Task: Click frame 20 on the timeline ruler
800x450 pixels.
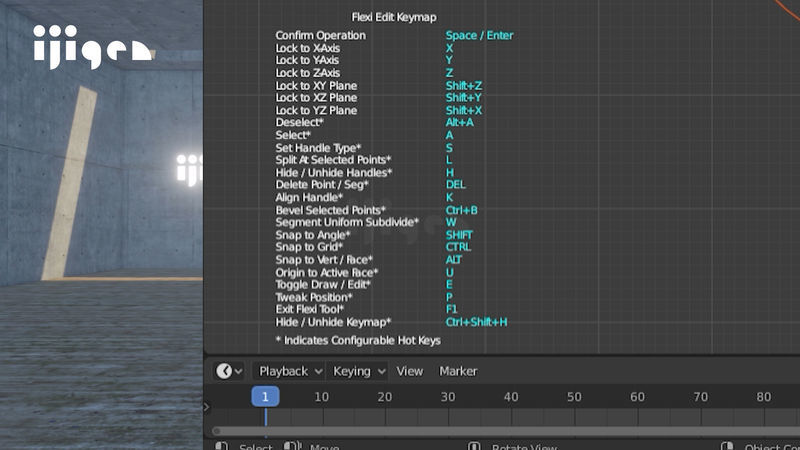Action: click(385, 397)
